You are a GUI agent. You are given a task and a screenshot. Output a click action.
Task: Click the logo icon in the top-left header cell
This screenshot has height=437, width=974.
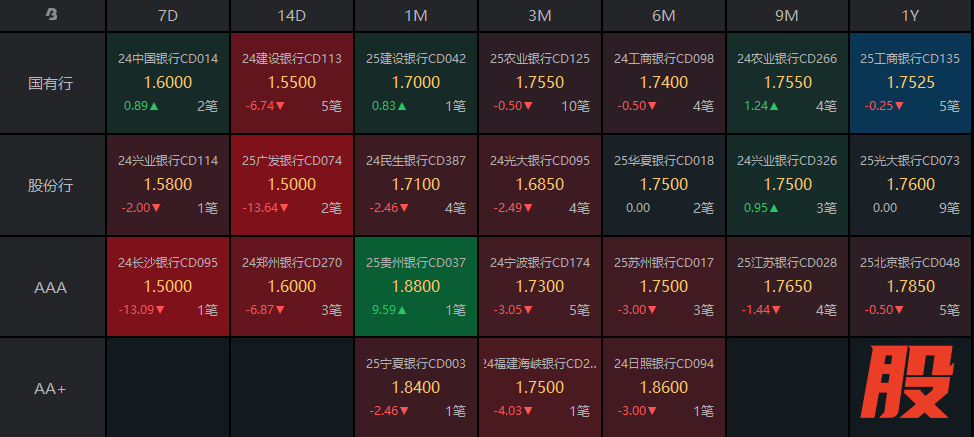coord(52,15)
